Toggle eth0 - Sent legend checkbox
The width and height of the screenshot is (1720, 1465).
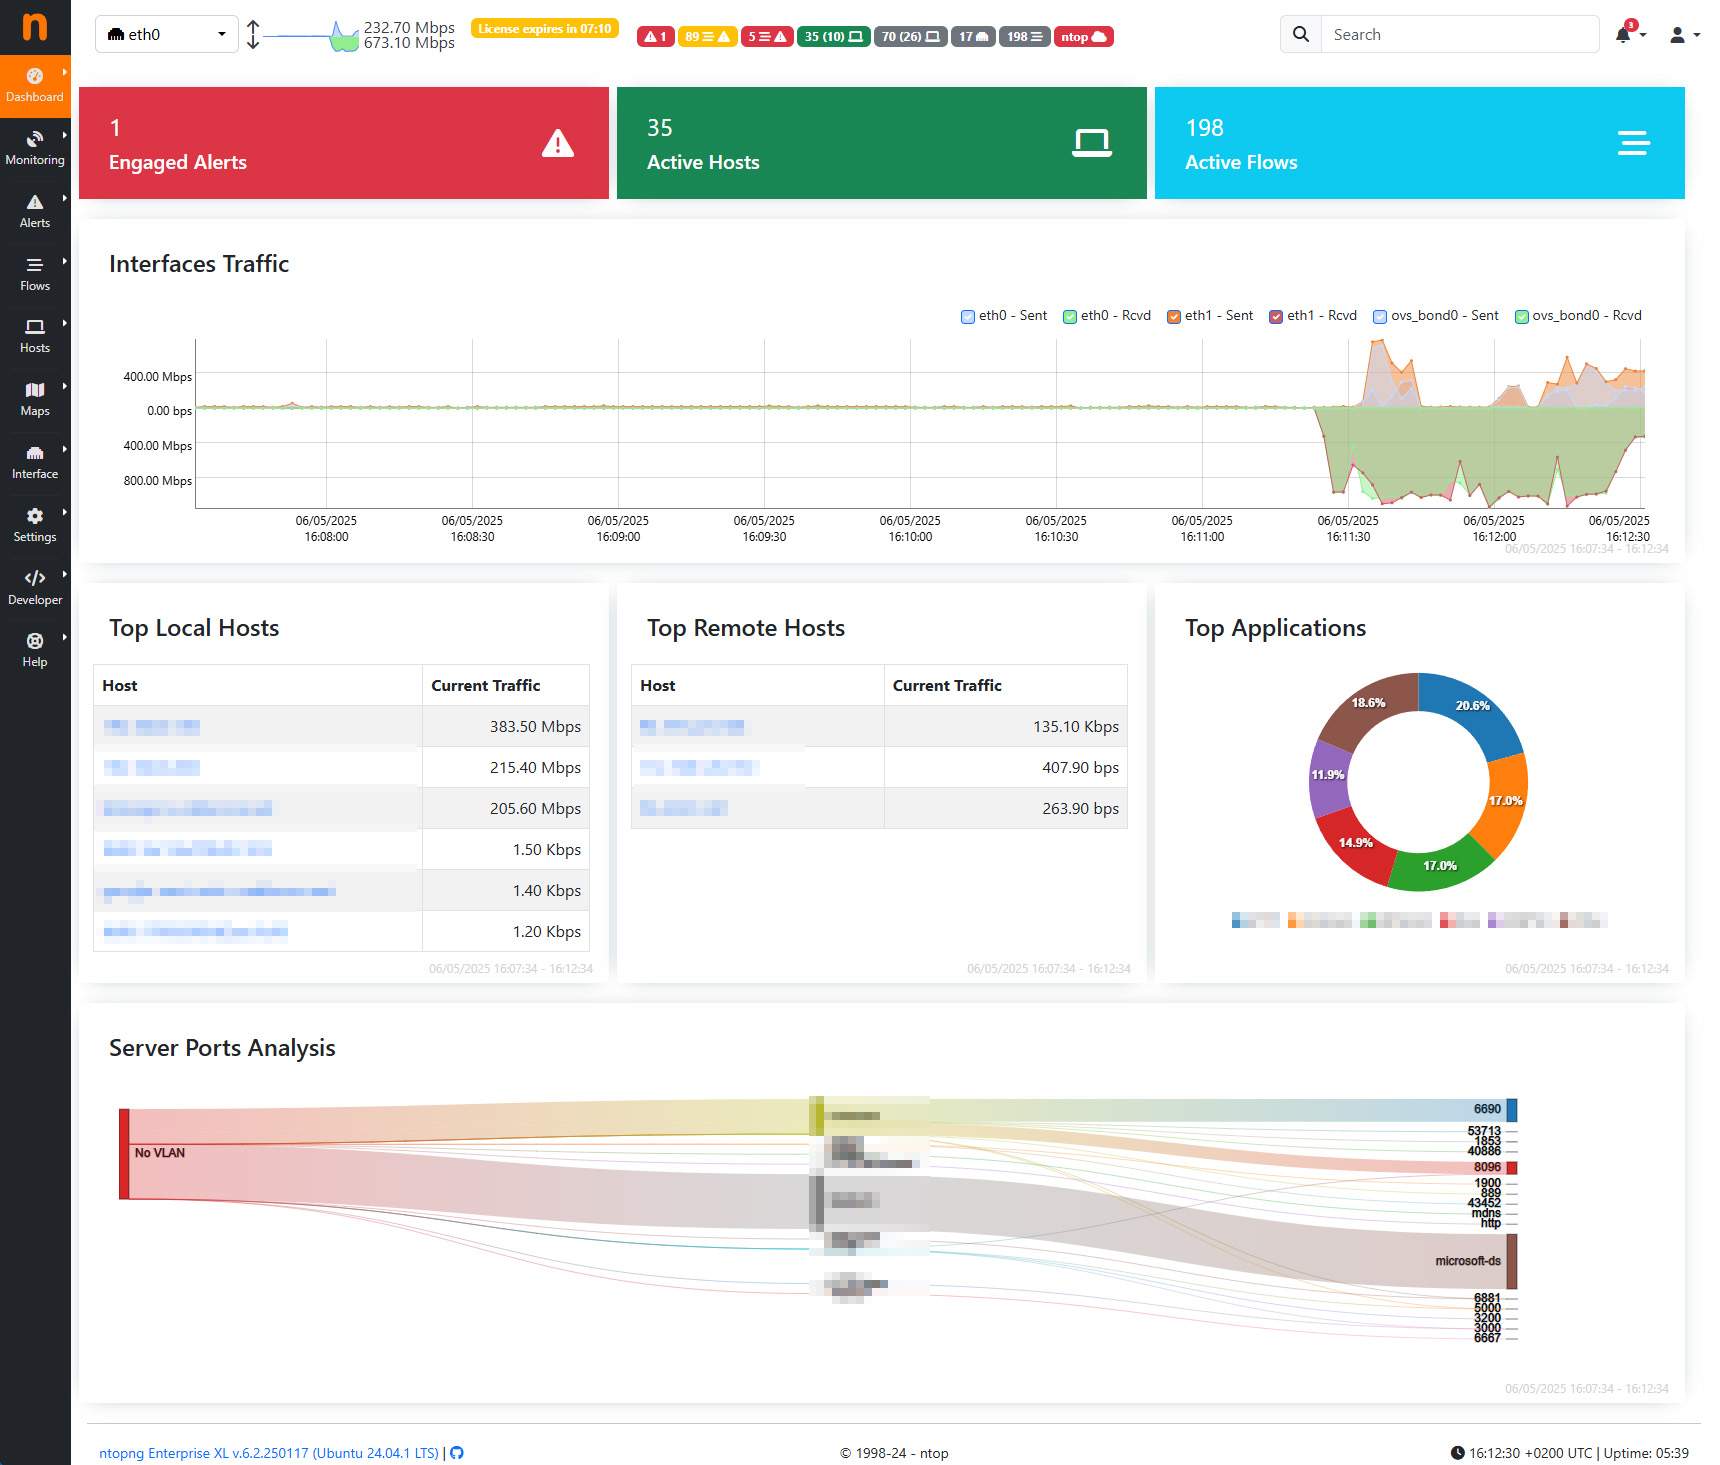[968, 317]
